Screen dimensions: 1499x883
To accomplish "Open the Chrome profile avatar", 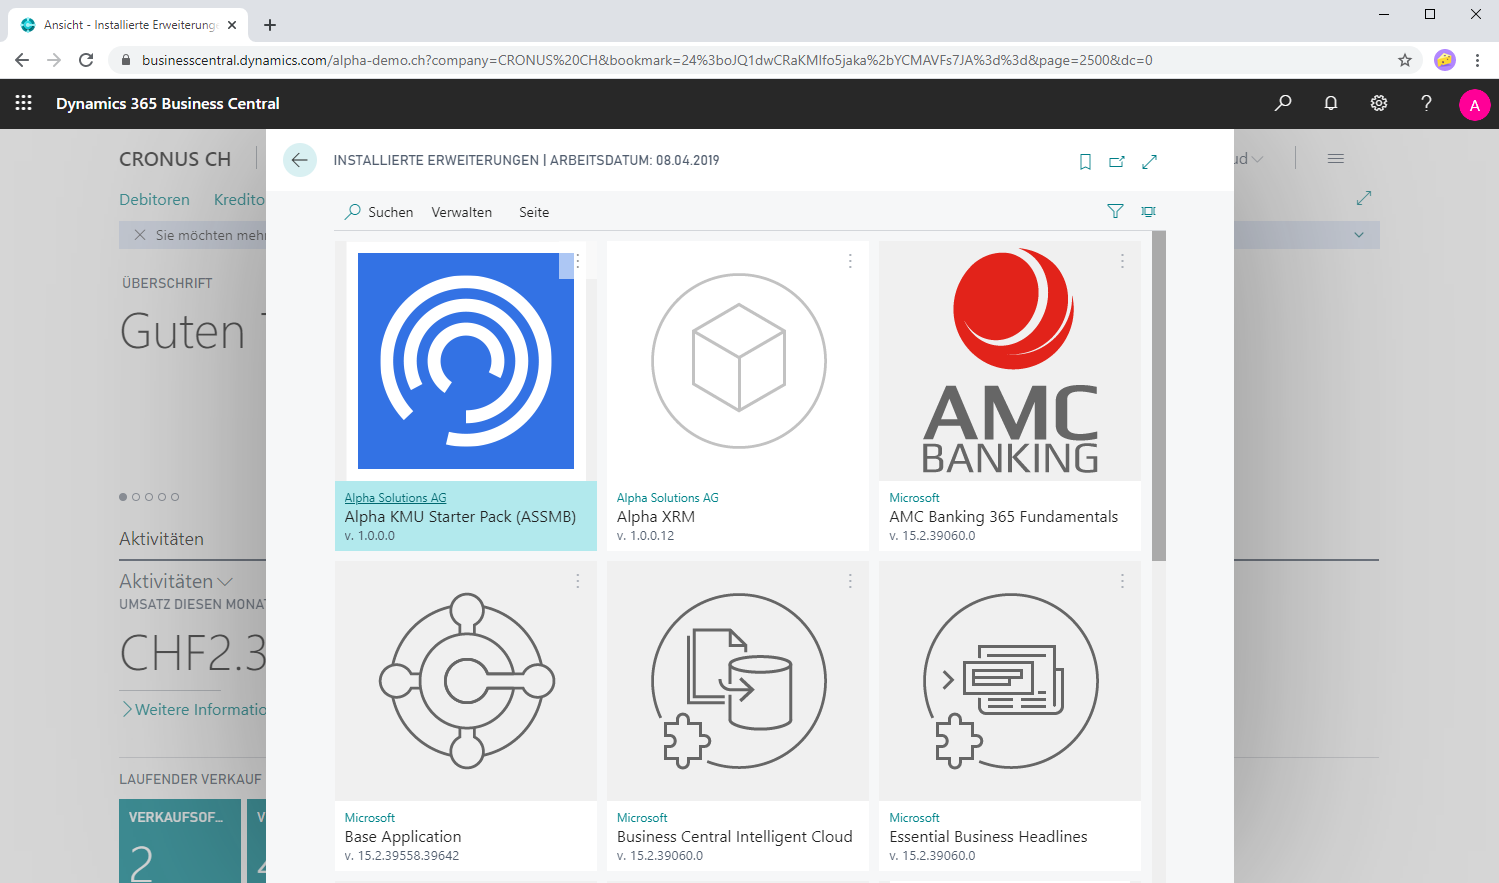I will click(x=1444, y=60).
